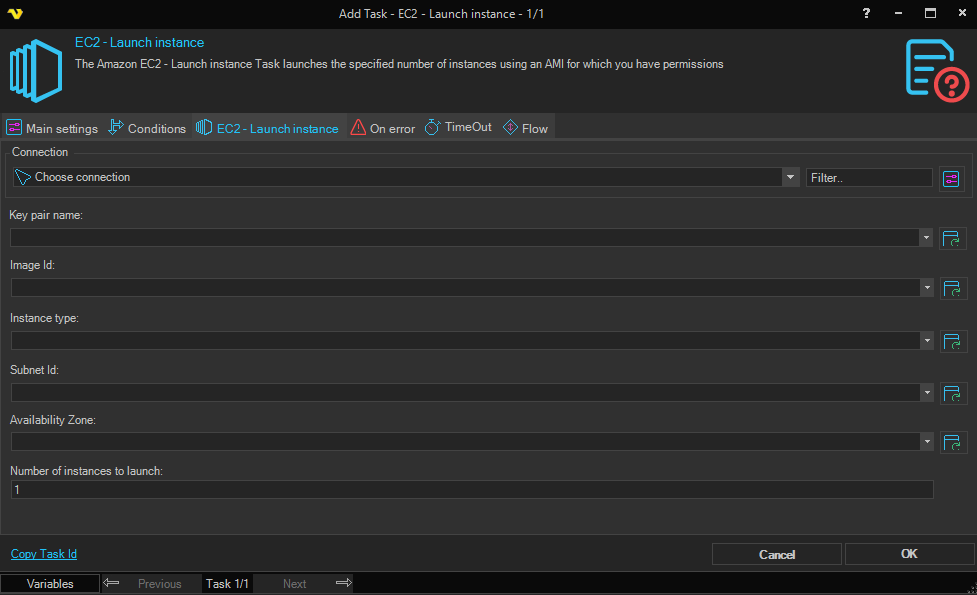Click the Copy Task Id link
The width and height of the screenshot is (977, 595).
[44, 554]
